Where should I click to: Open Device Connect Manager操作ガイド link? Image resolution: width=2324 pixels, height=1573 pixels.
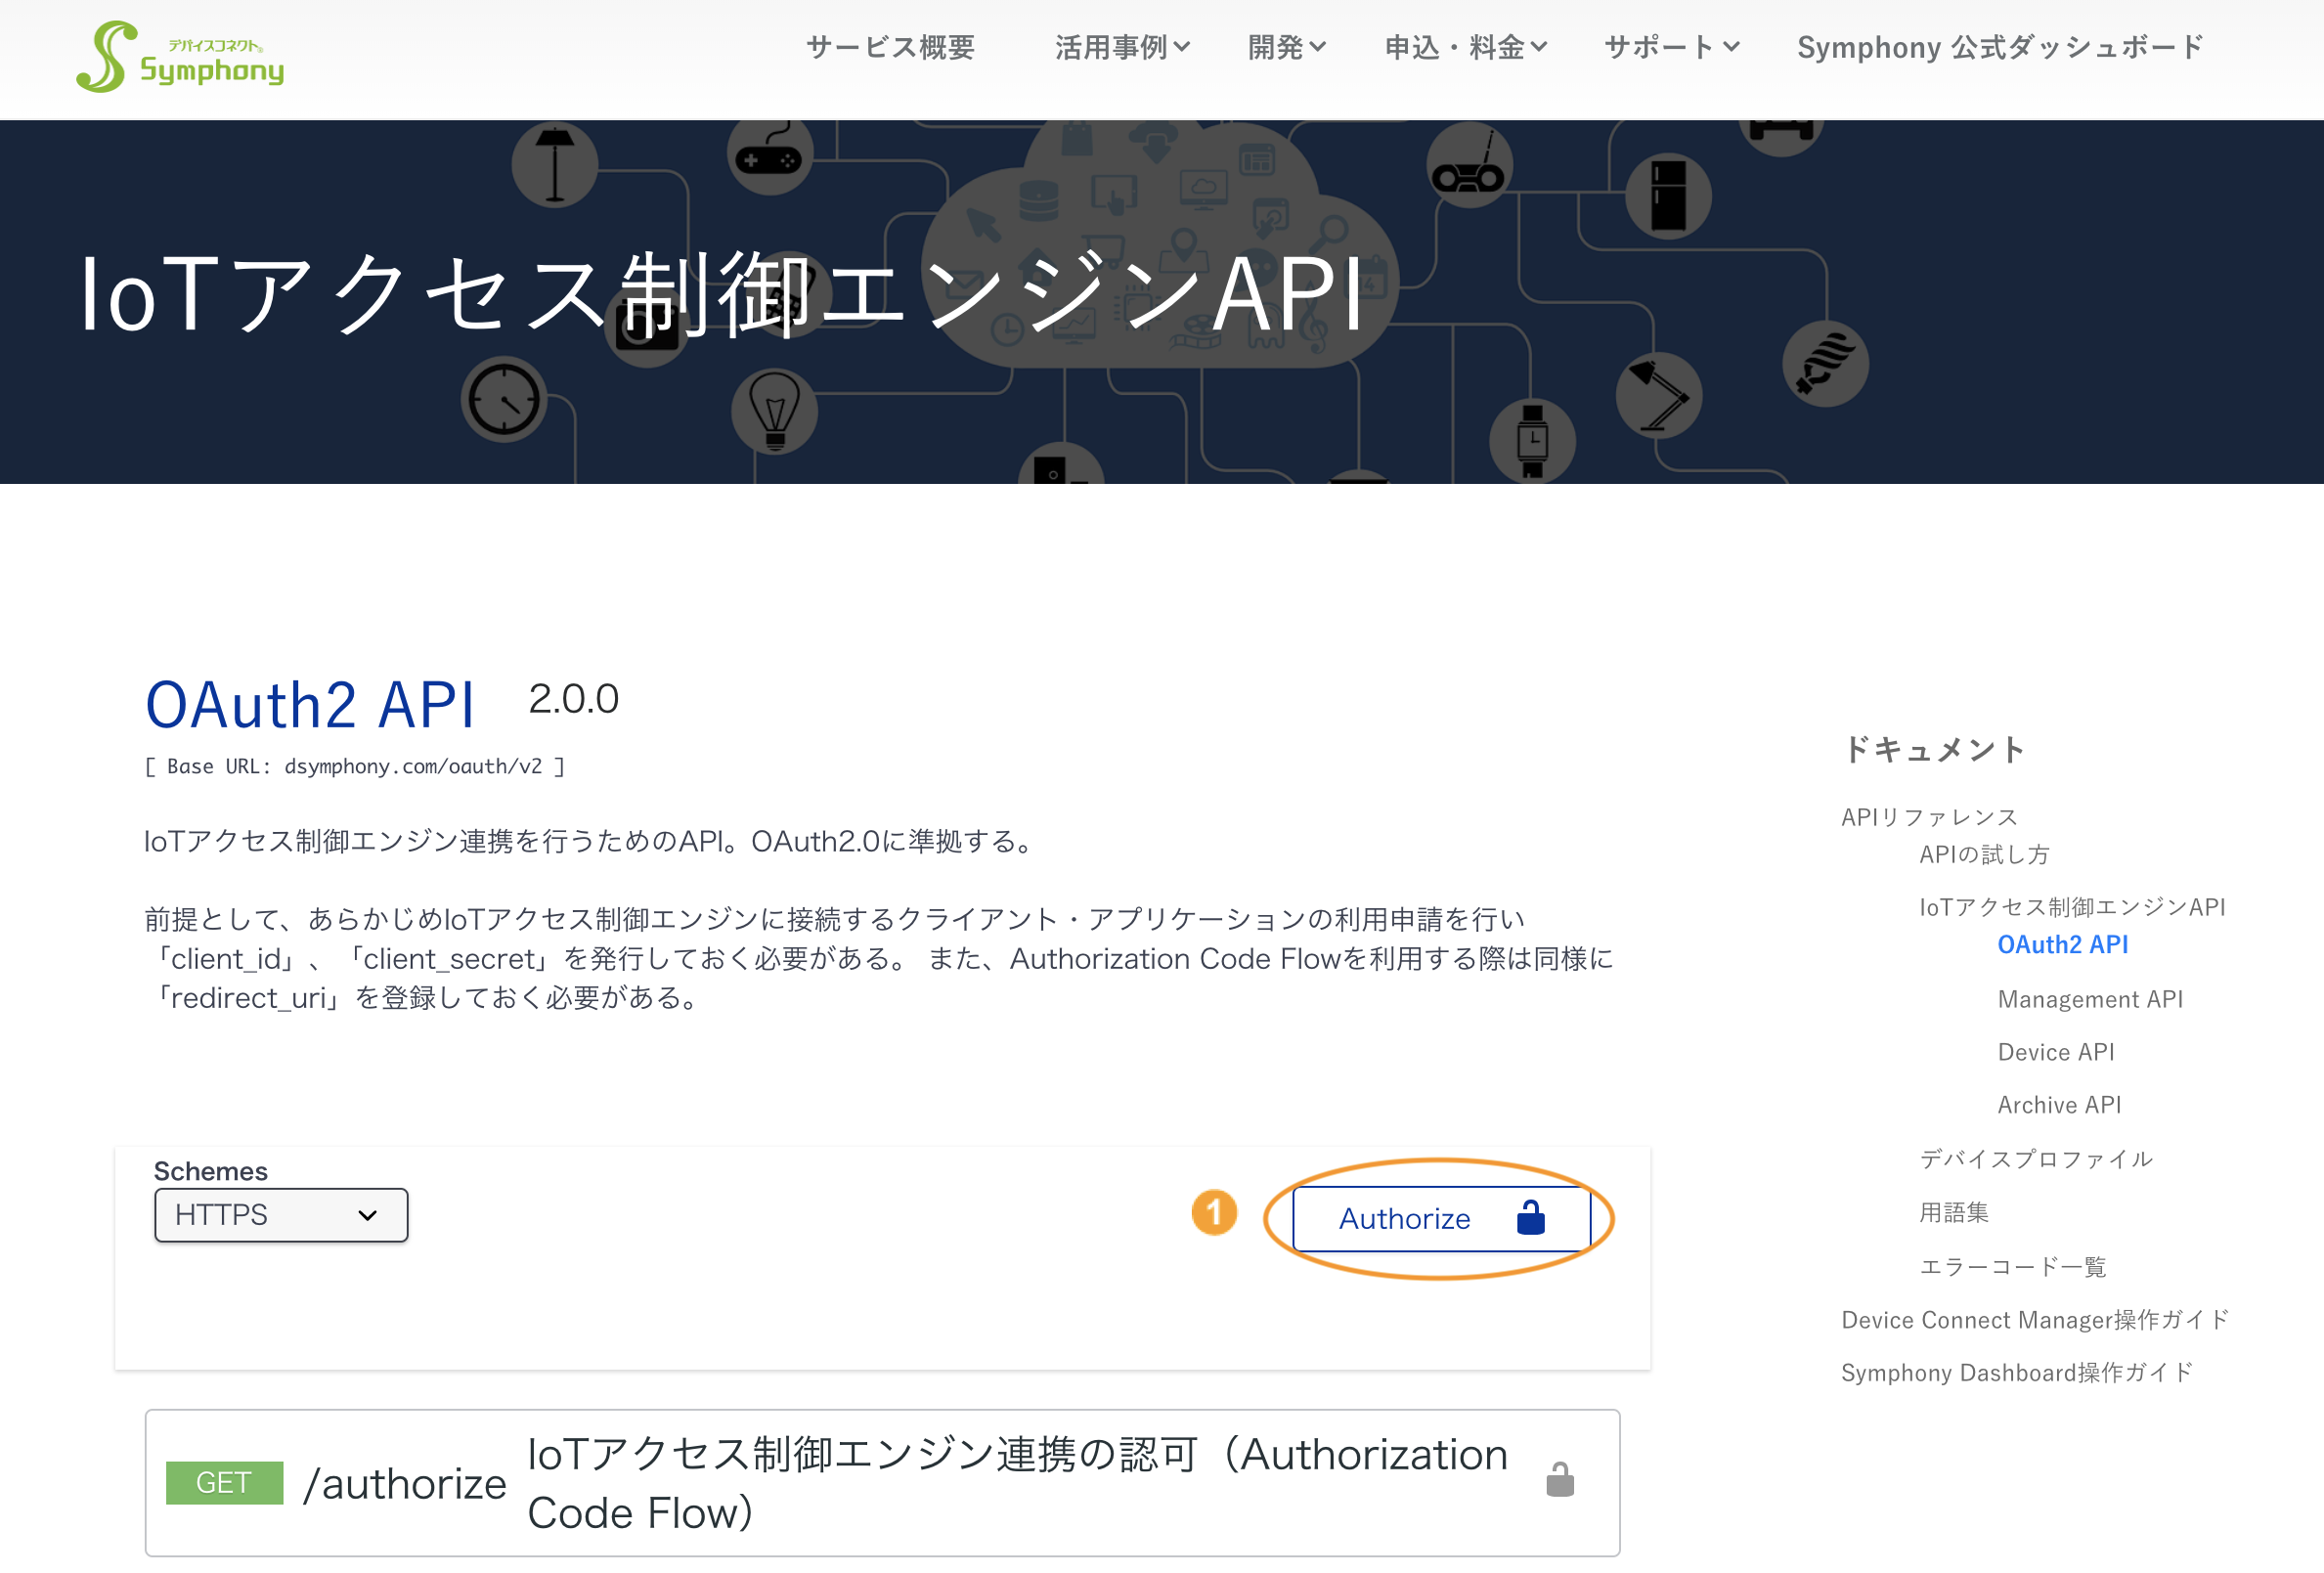[2034, 1320]
